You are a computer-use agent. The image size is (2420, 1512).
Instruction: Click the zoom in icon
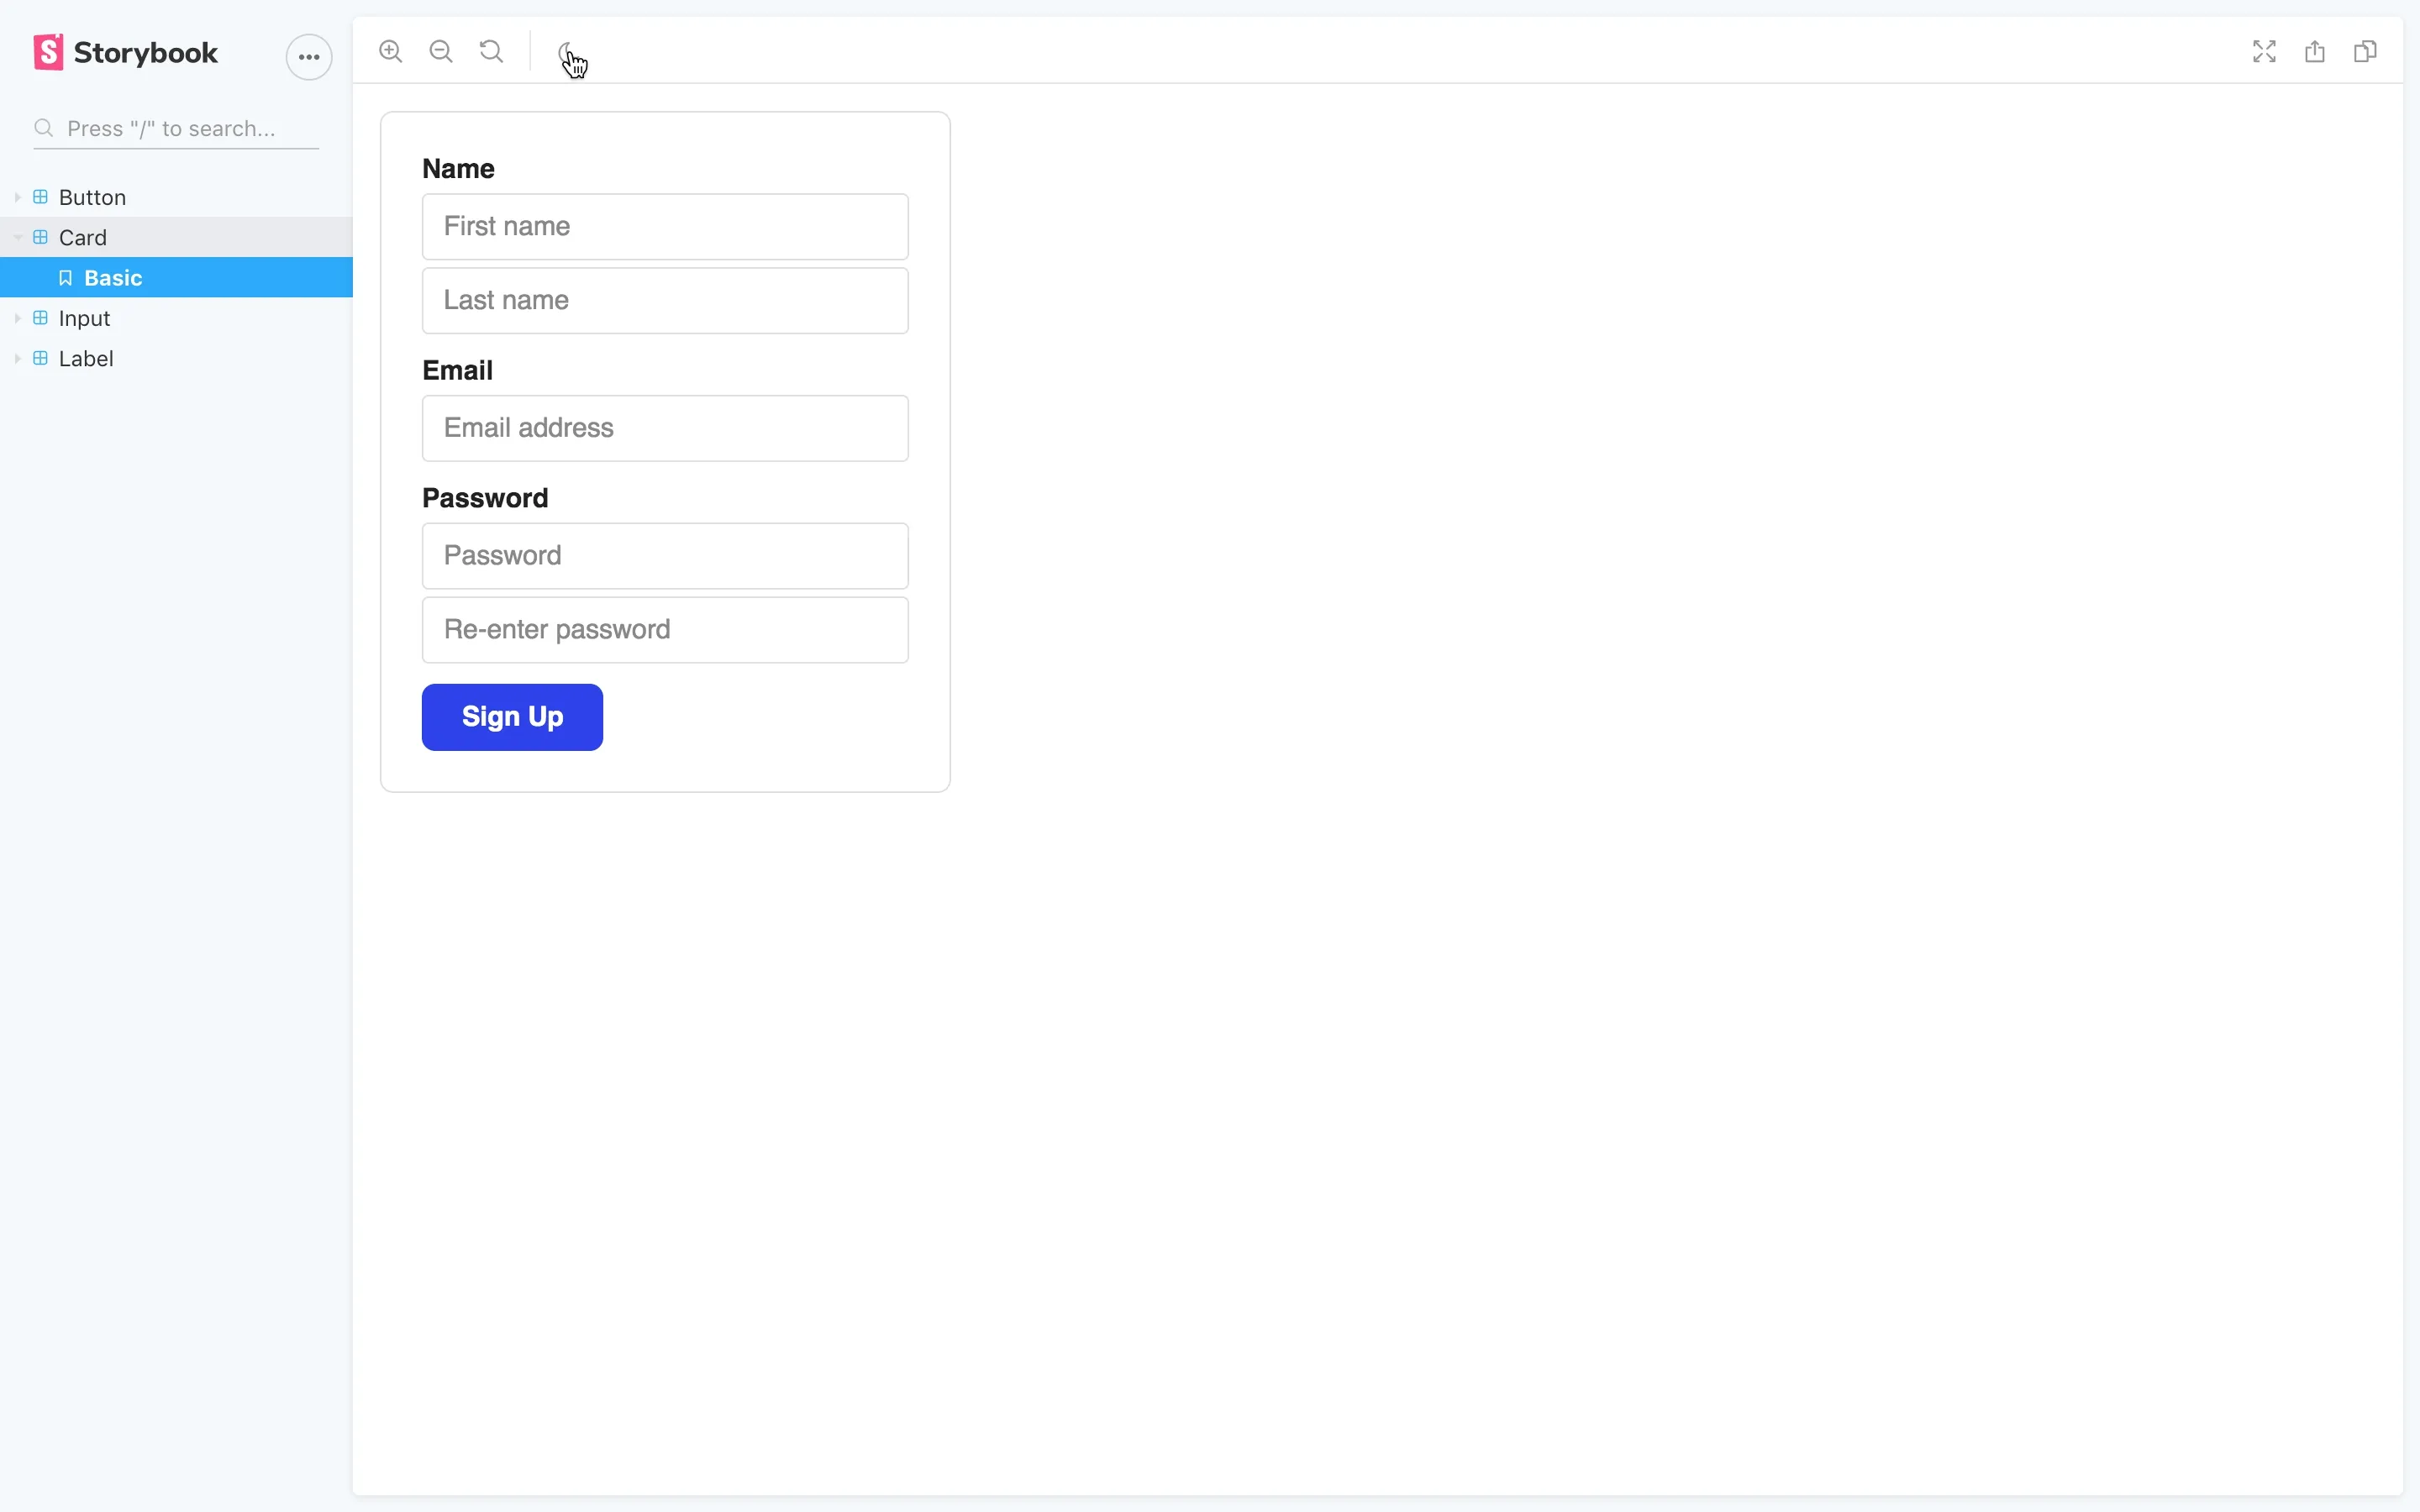point(390,51)
